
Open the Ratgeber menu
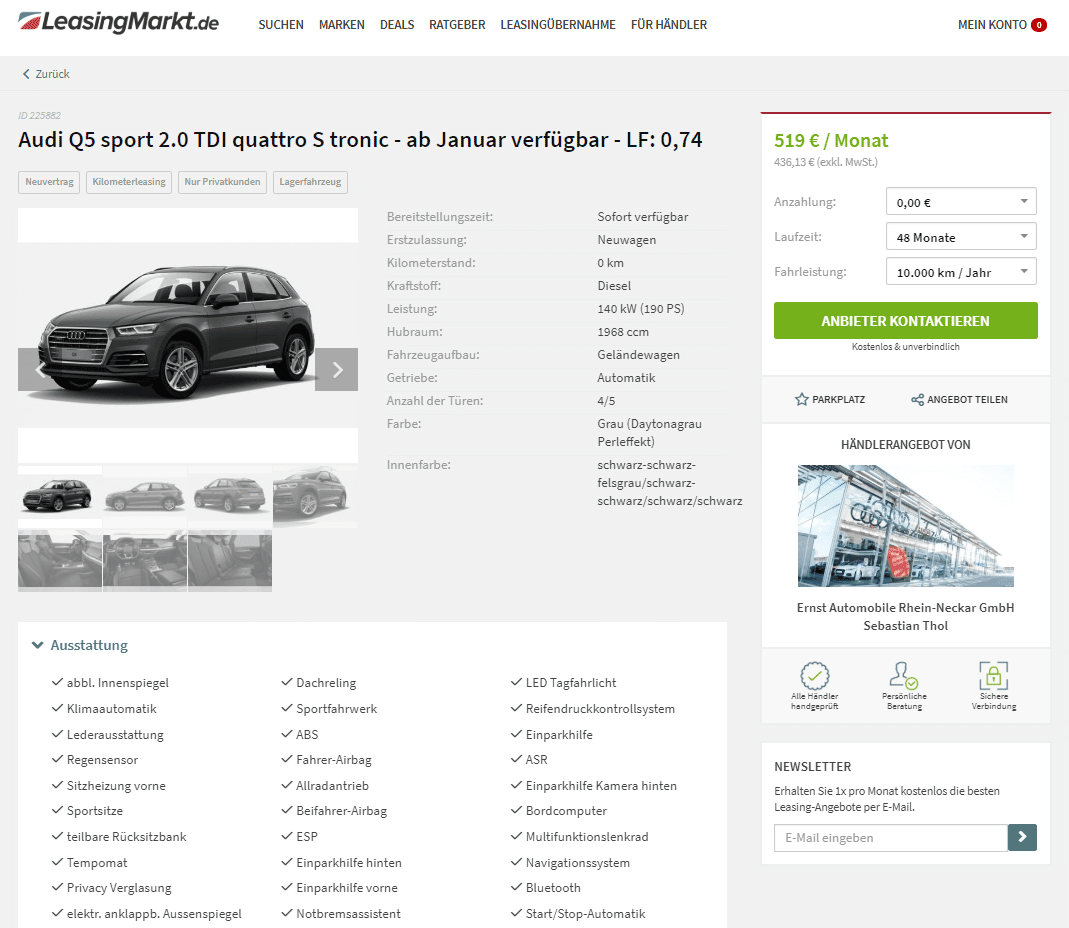(x=457, y=25)
